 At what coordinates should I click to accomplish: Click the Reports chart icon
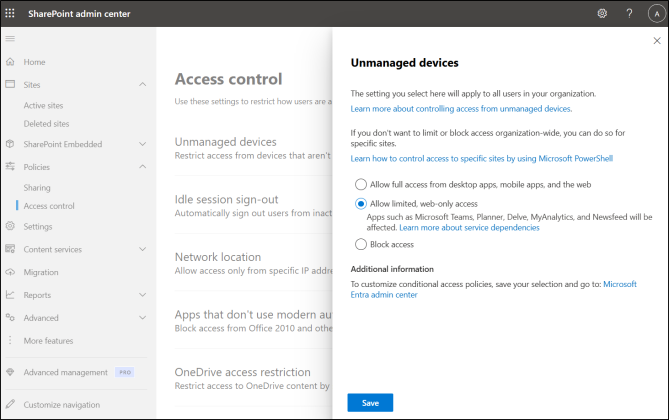(x=10, y=295)
